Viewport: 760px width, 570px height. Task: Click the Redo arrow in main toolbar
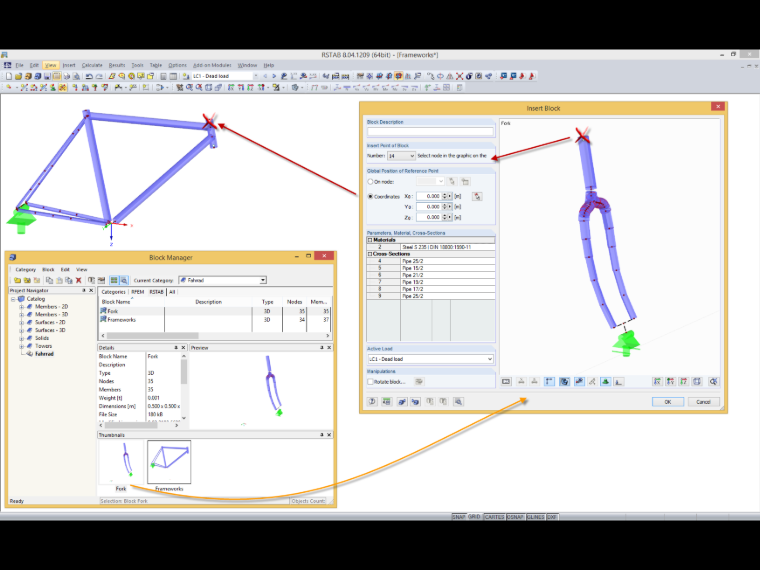99,76
